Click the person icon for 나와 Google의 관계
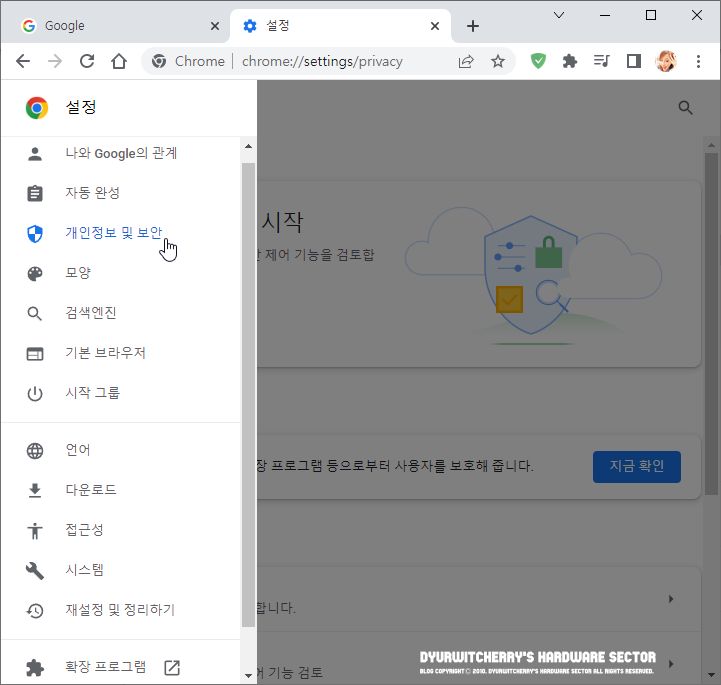721x685 pixels. [35, 154]
